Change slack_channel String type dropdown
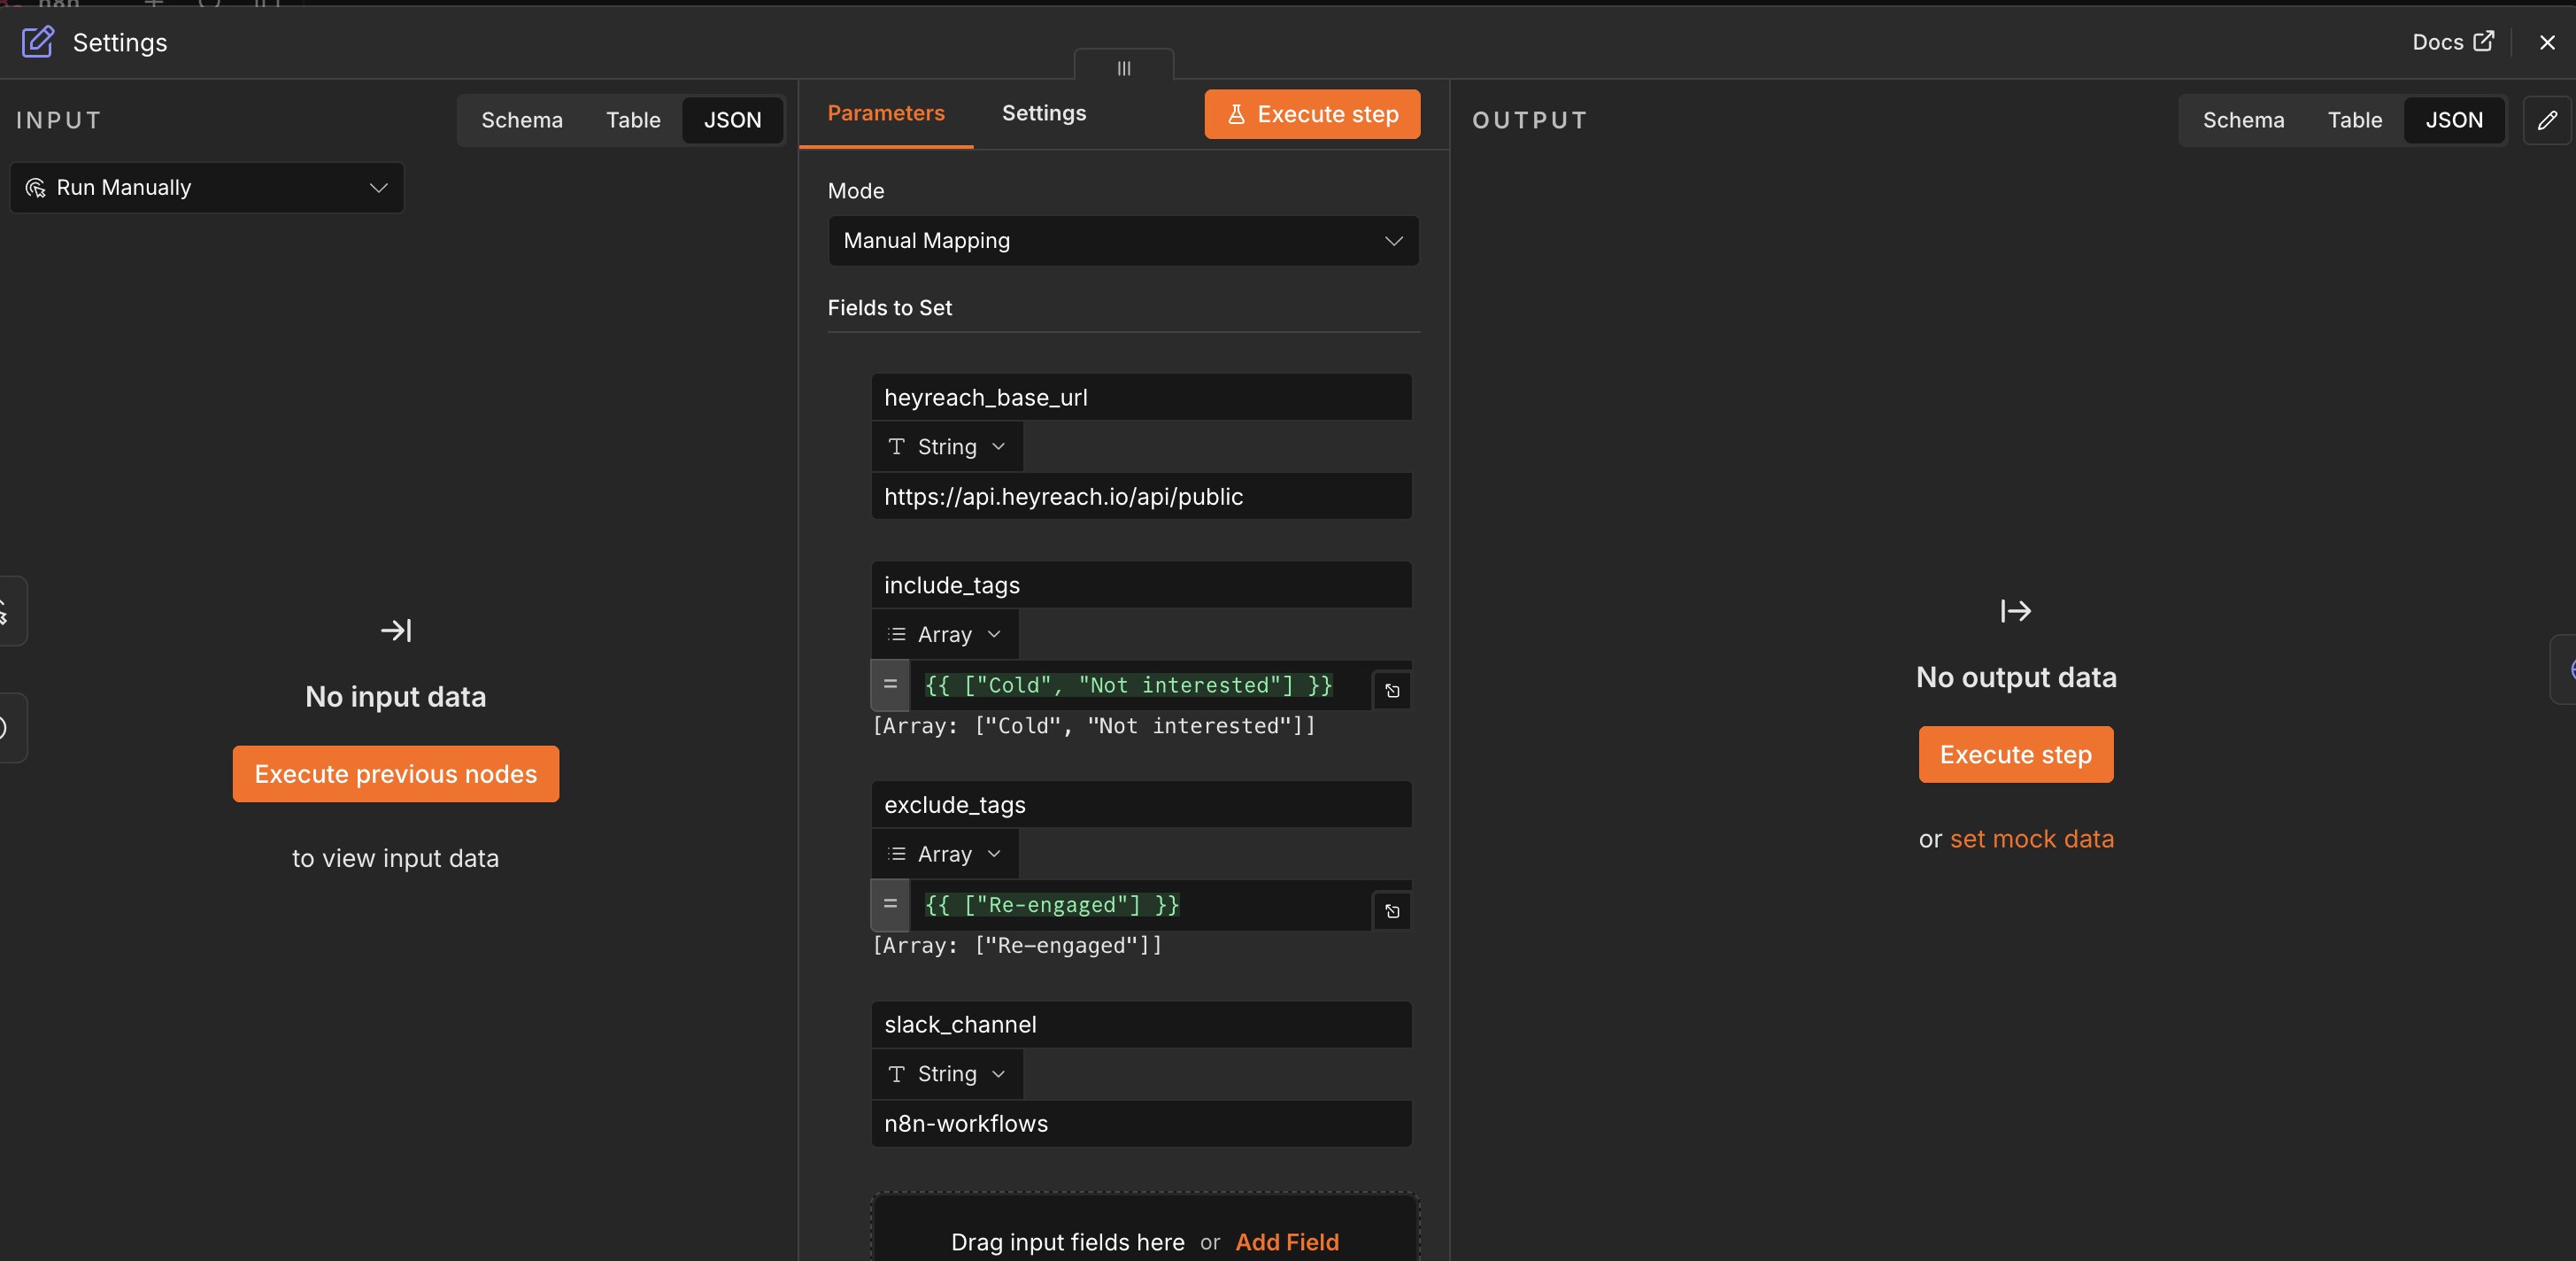 coord(947,1074)
